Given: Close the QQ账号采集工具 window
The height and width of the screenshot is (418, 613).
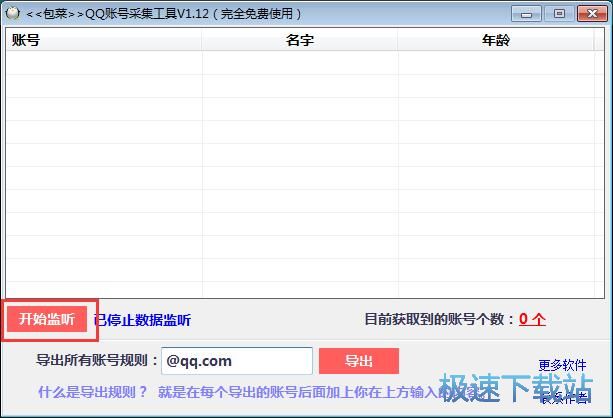Looking at the screenshot, I should point(592,14).
